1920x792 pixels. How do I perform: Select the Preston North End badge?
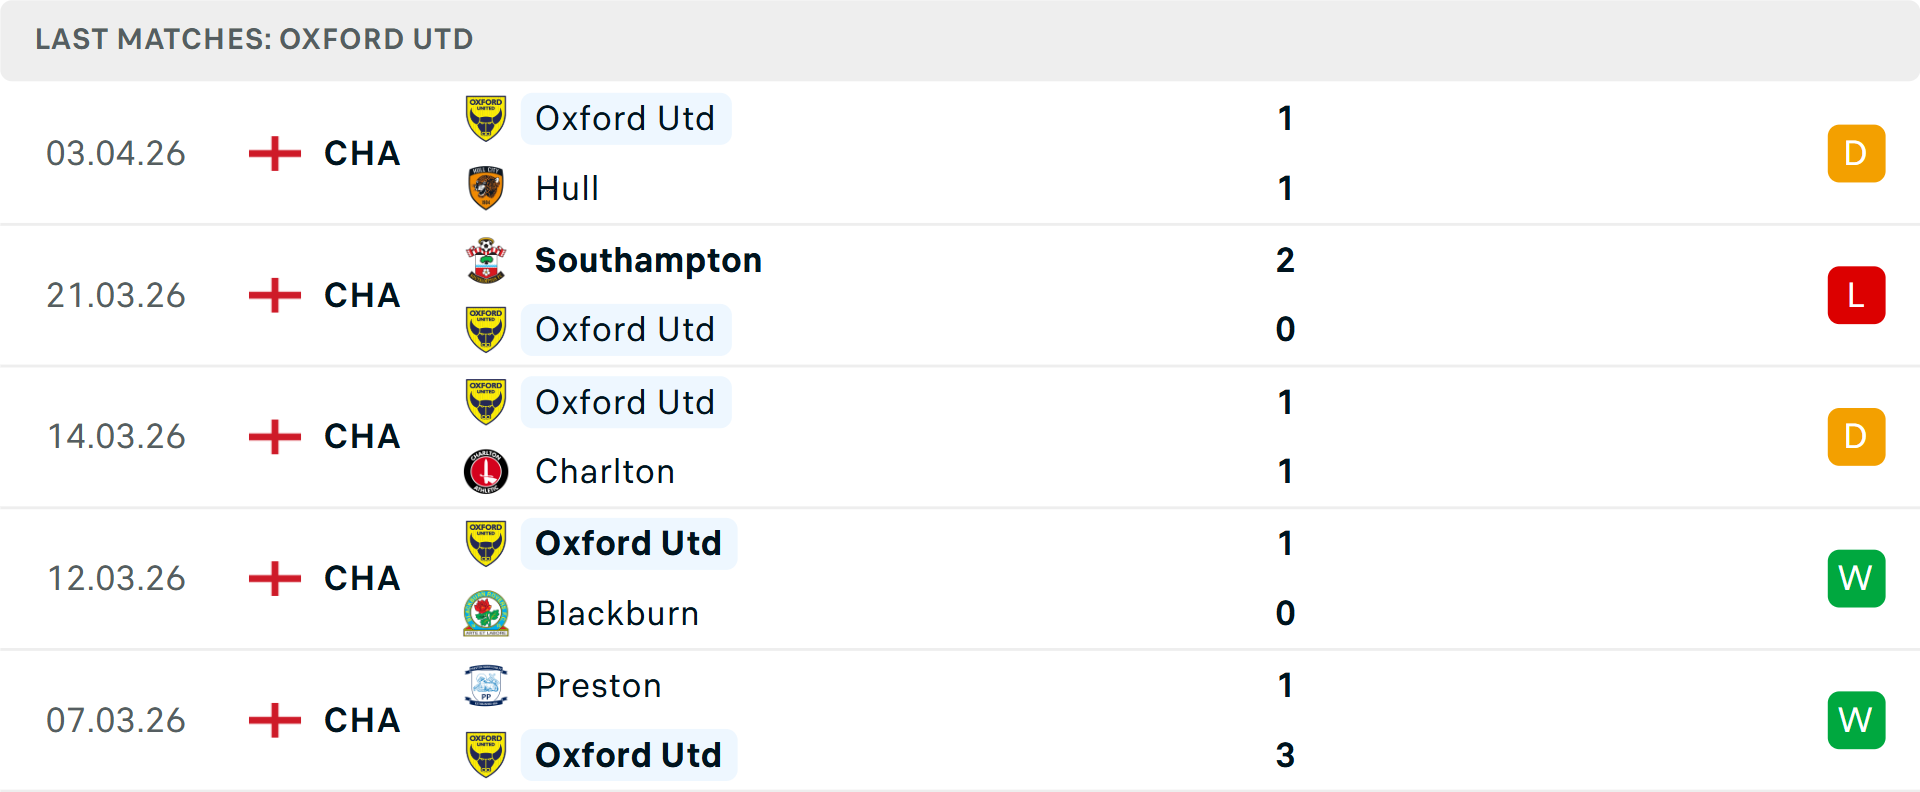click(486, 686)
